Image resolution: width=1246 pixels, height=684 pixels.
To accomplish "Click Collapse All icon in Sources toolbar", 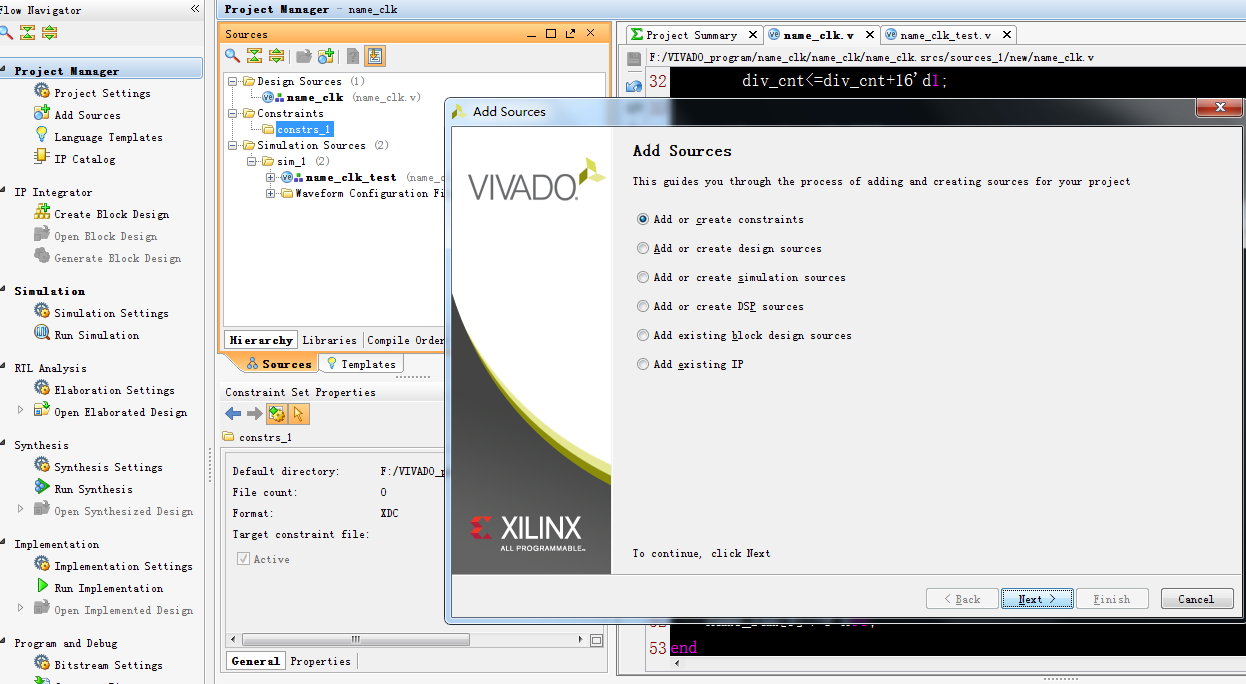I will pyautogui.click(x=254, y=56).
